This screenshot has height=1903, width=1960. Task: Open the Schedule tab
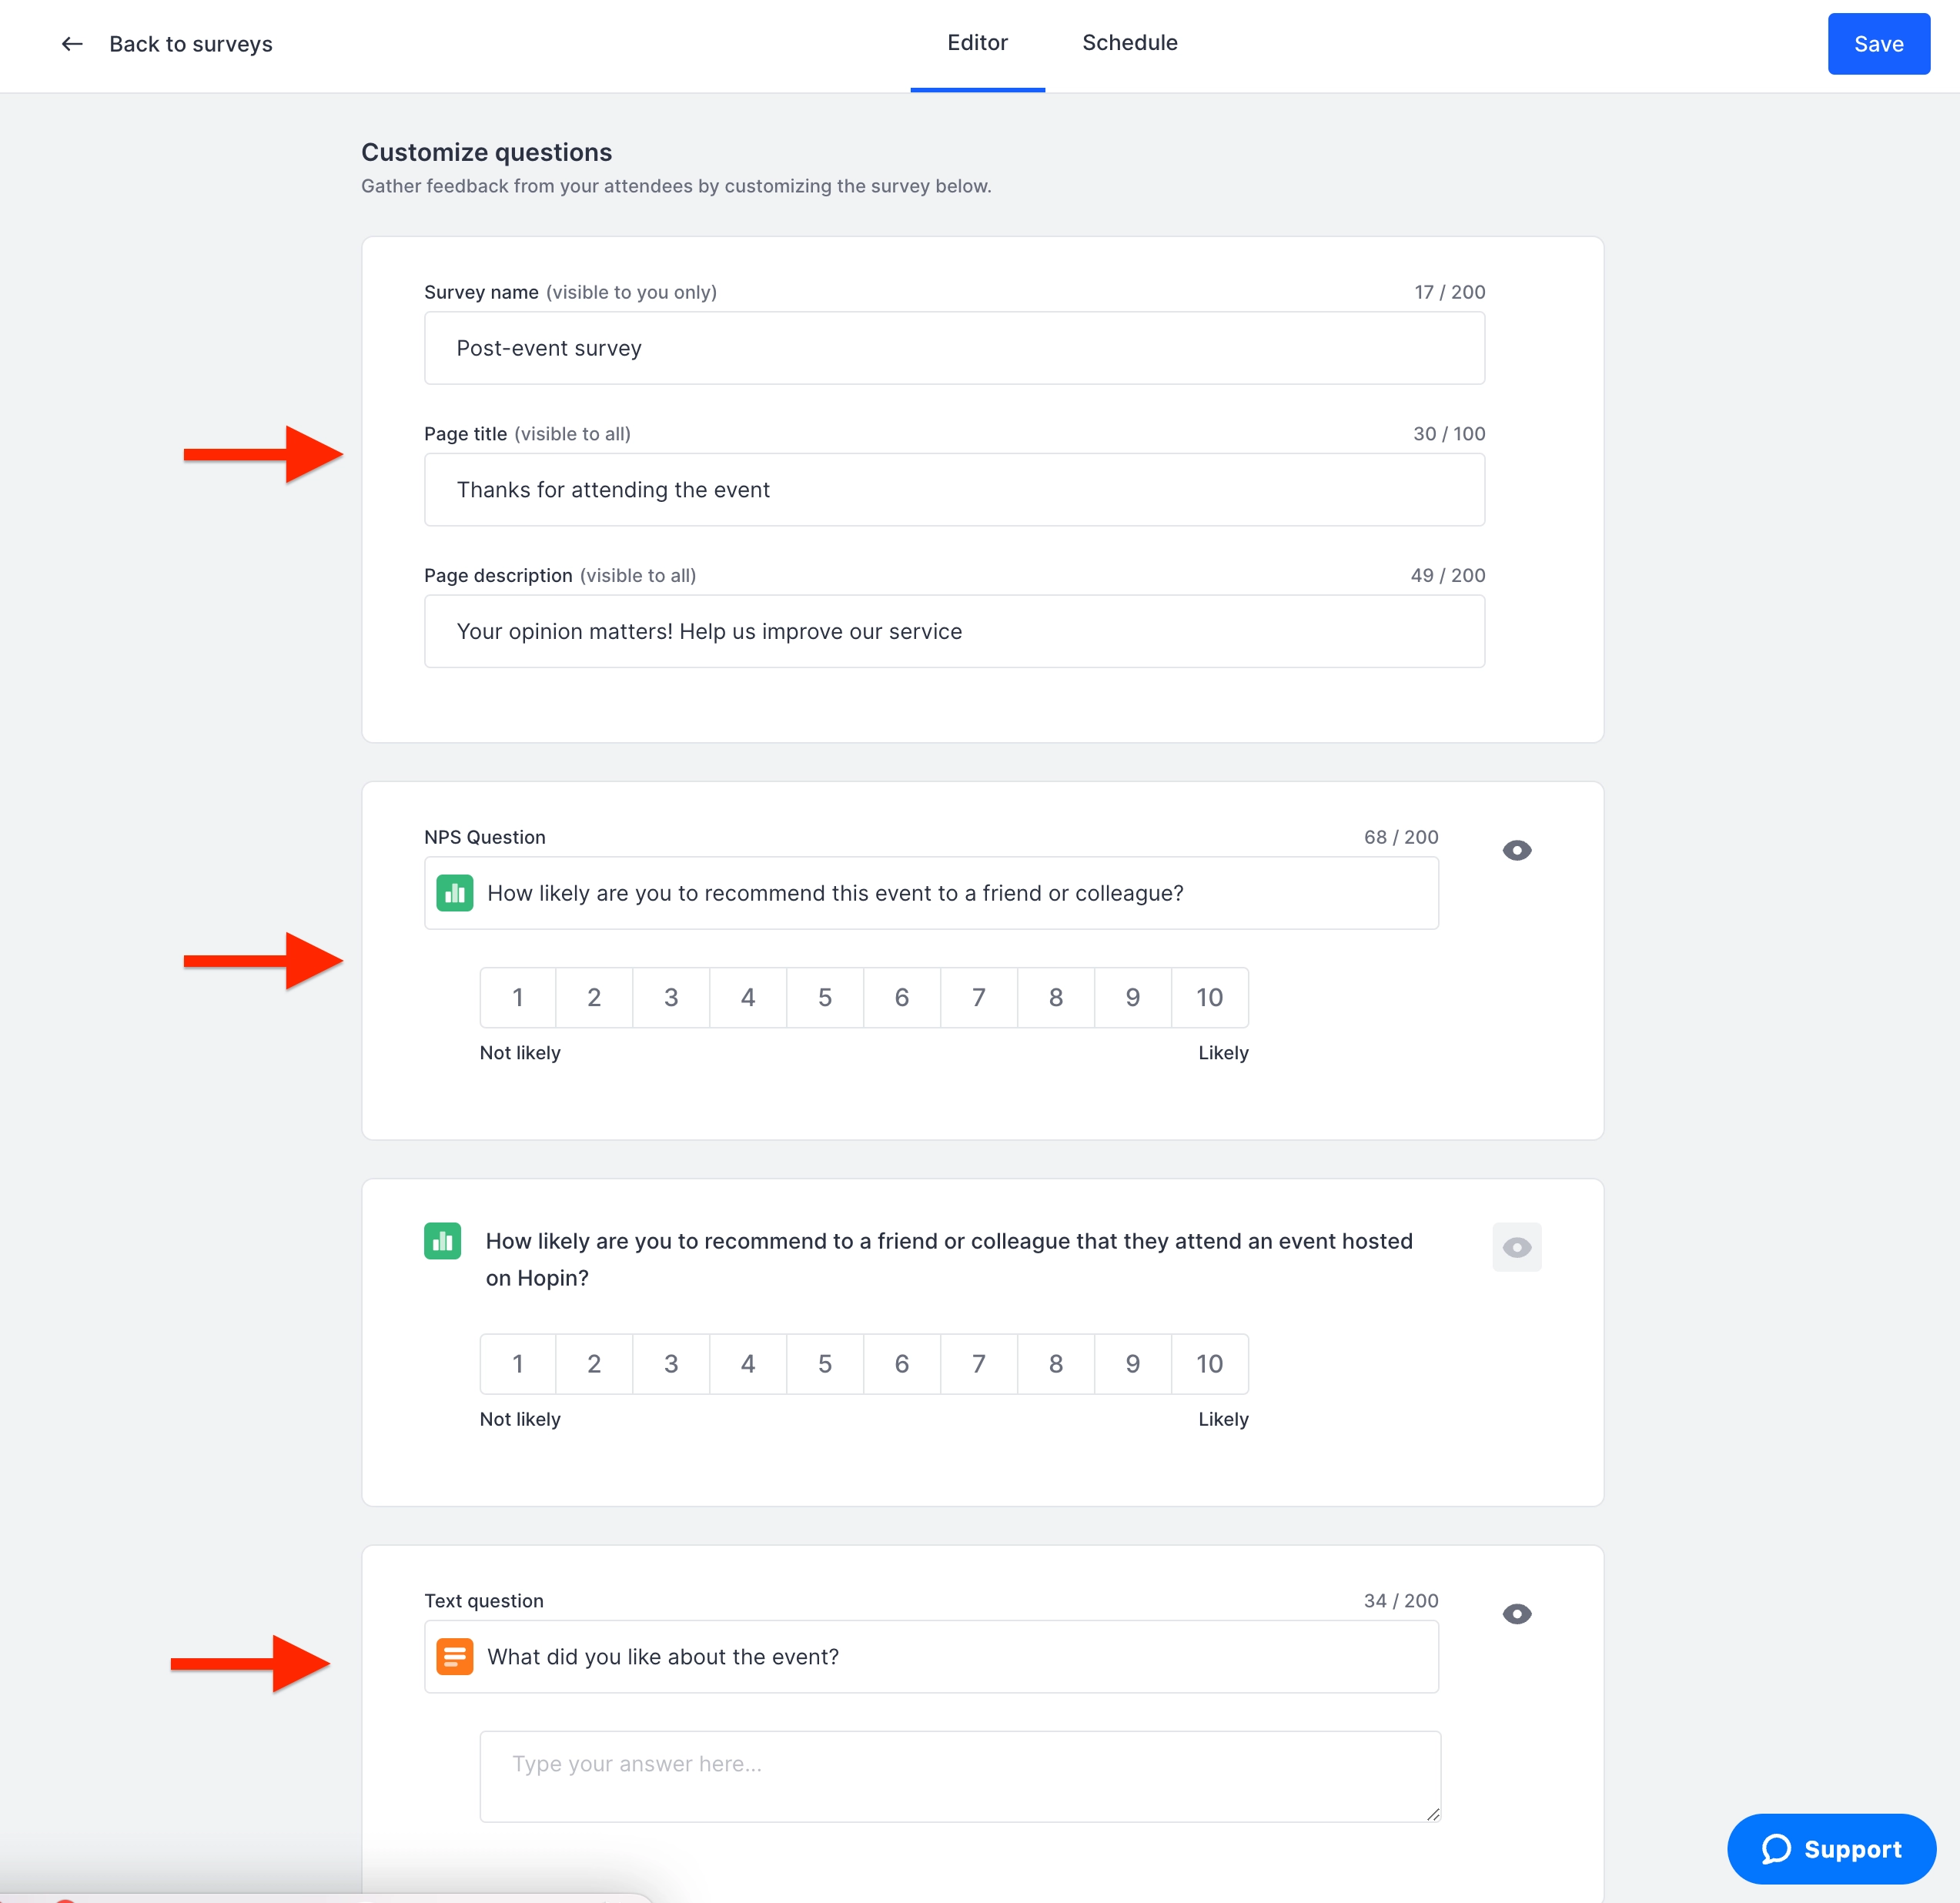(1130, 43)
